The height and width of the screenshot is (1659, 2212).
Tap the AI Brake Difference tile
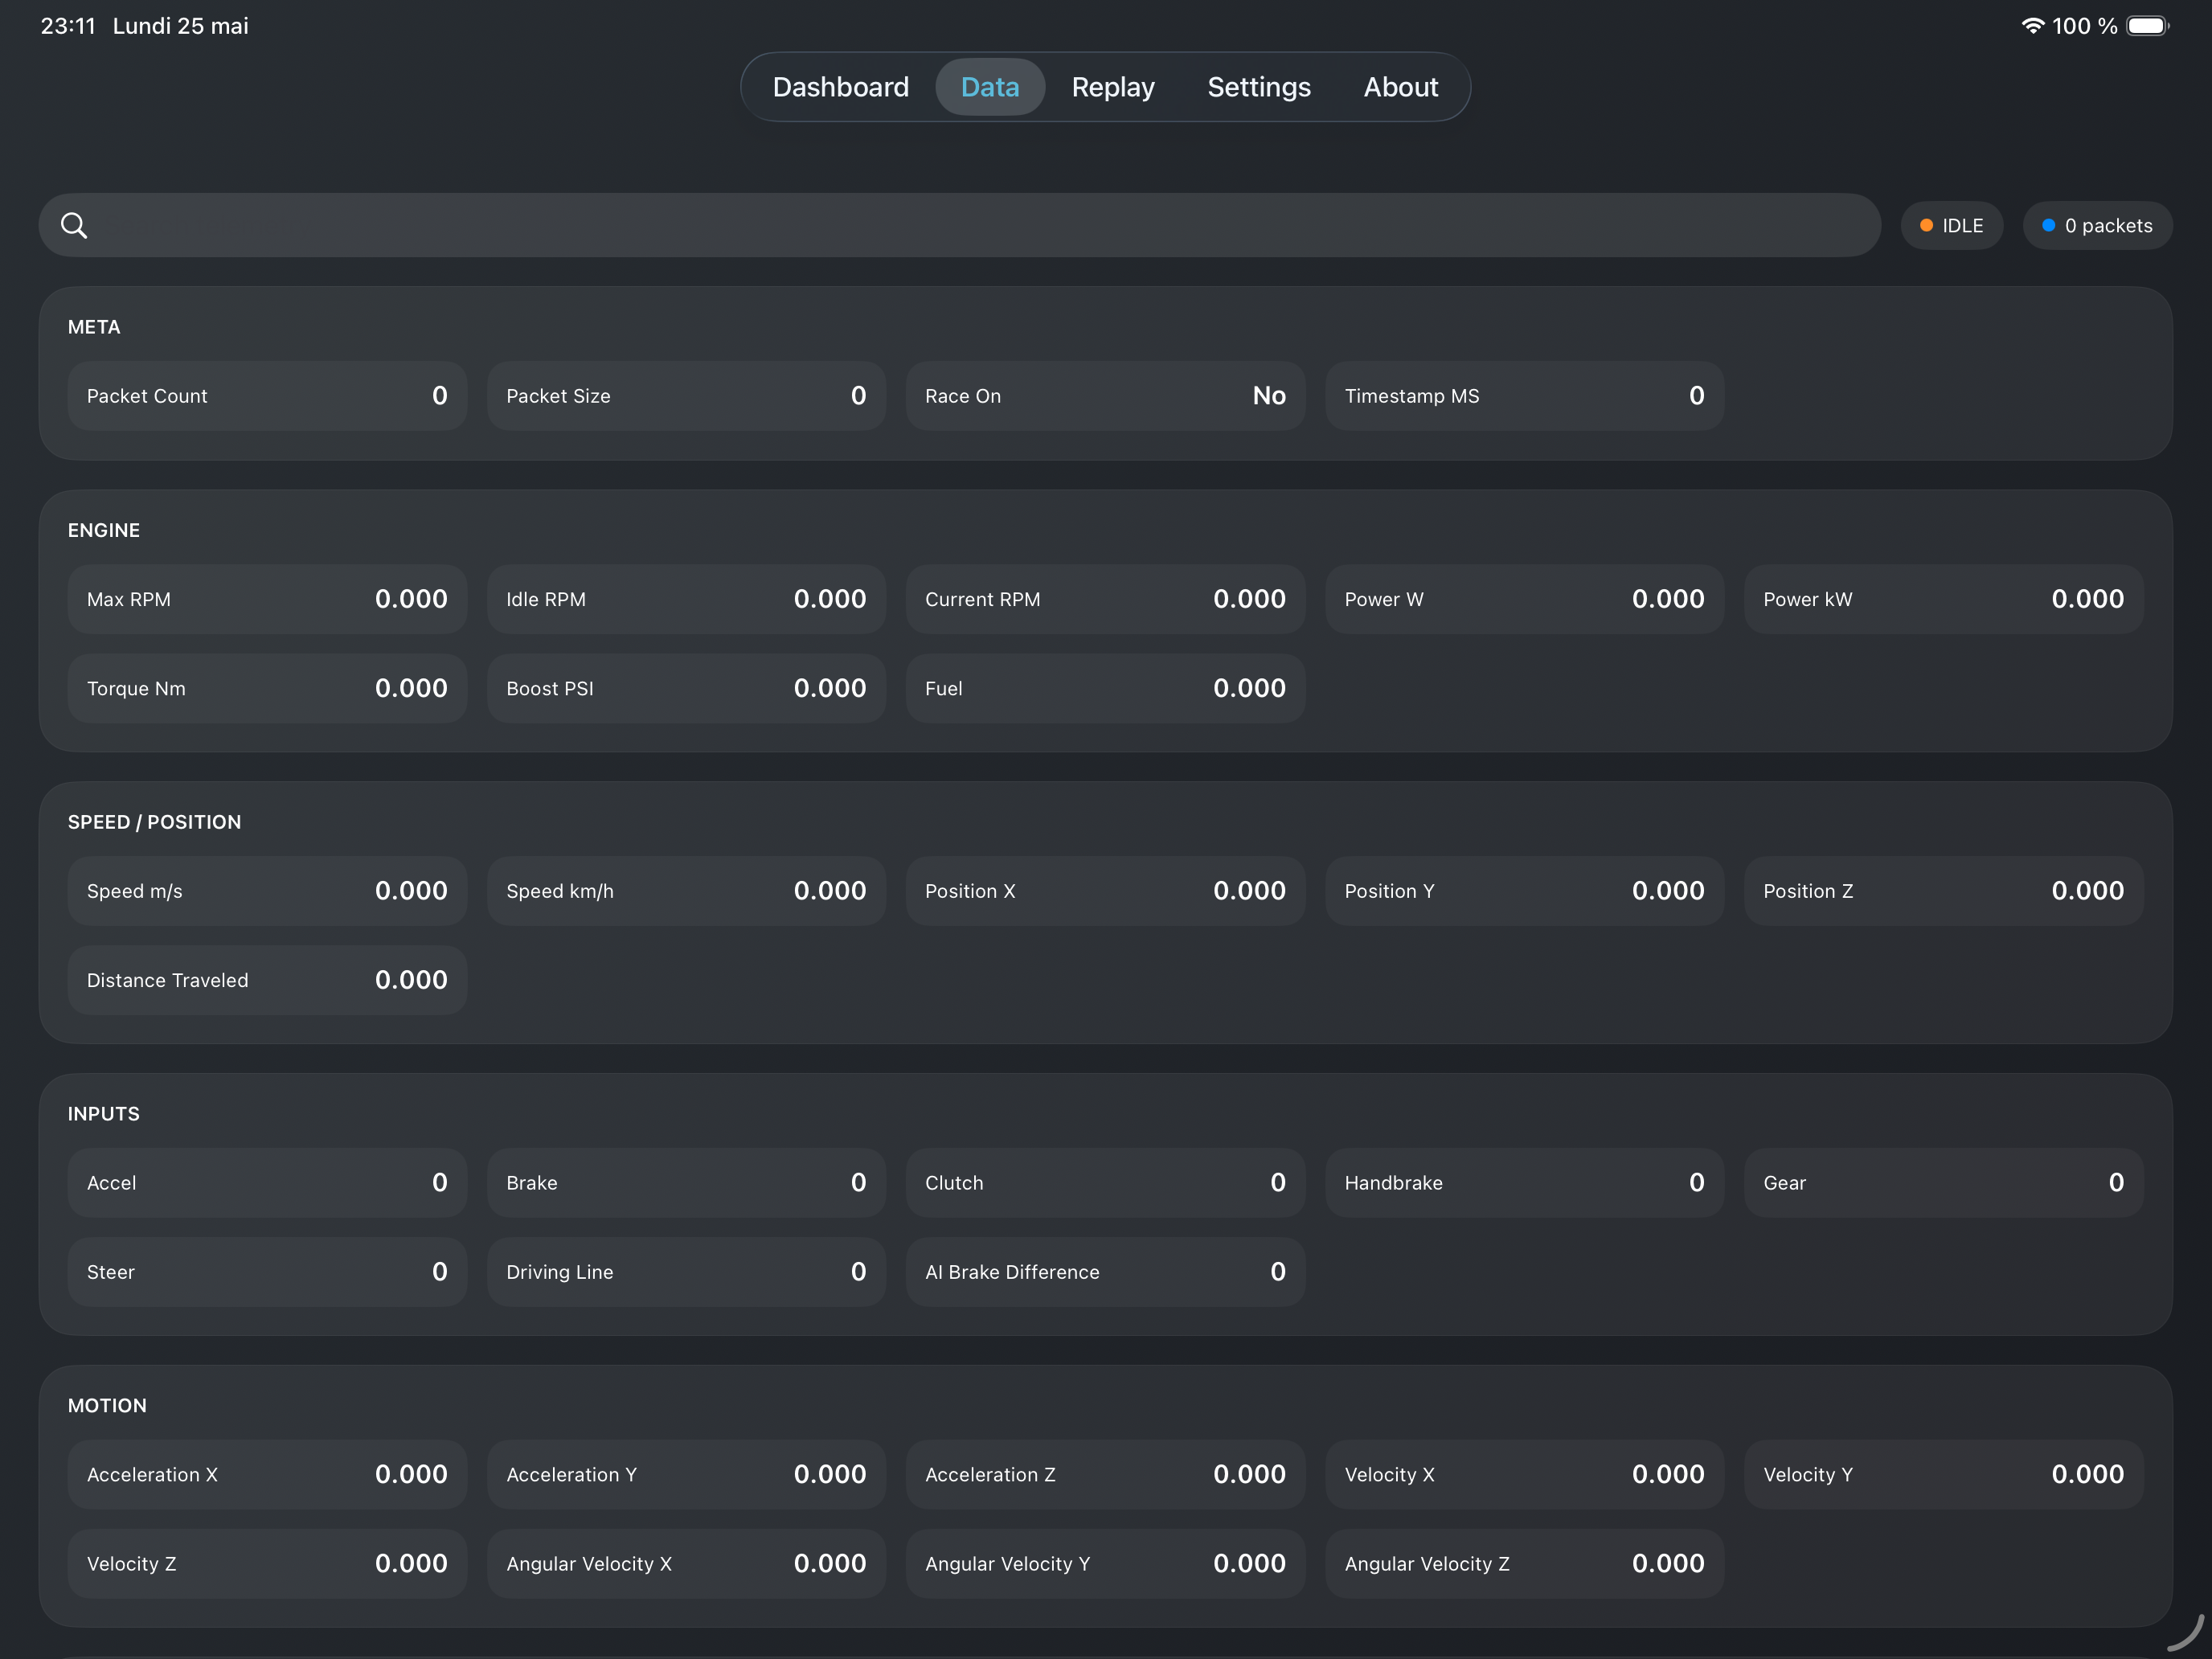pyautogui.click(x=1105, y=1272)
